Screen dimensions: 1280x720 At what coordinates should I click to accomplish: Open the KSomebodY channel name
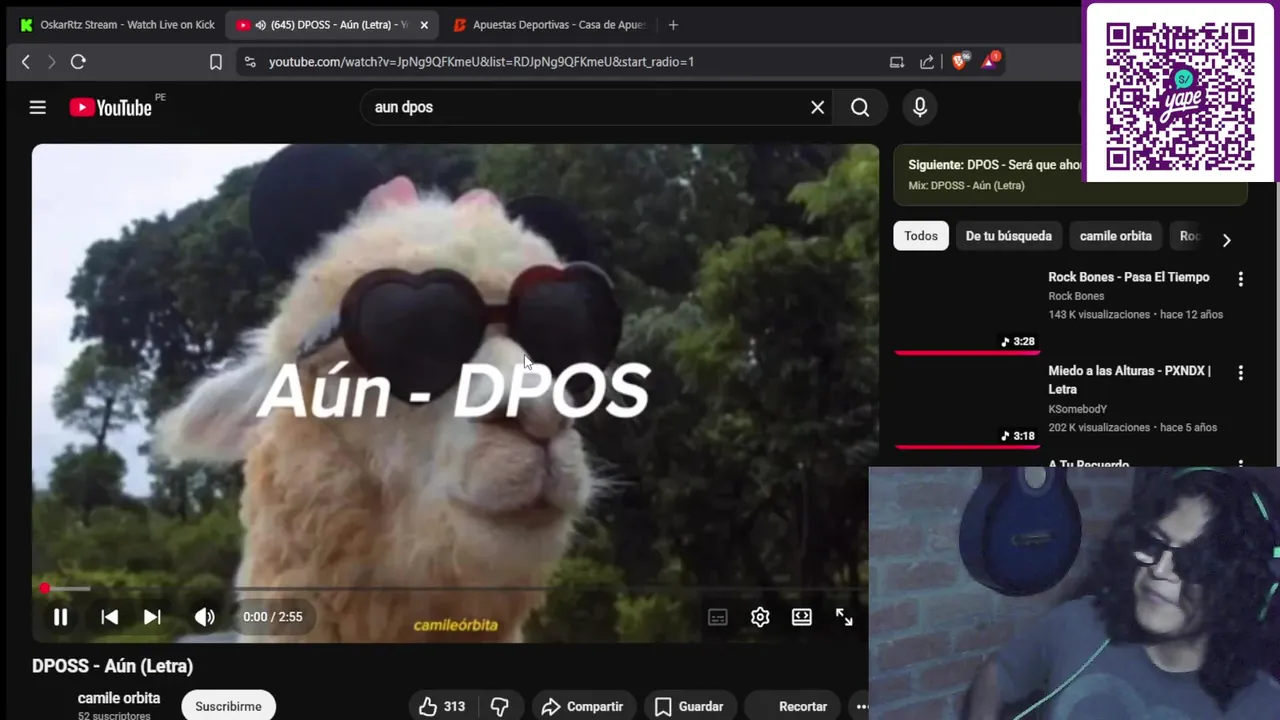[x=1077, y=409]
